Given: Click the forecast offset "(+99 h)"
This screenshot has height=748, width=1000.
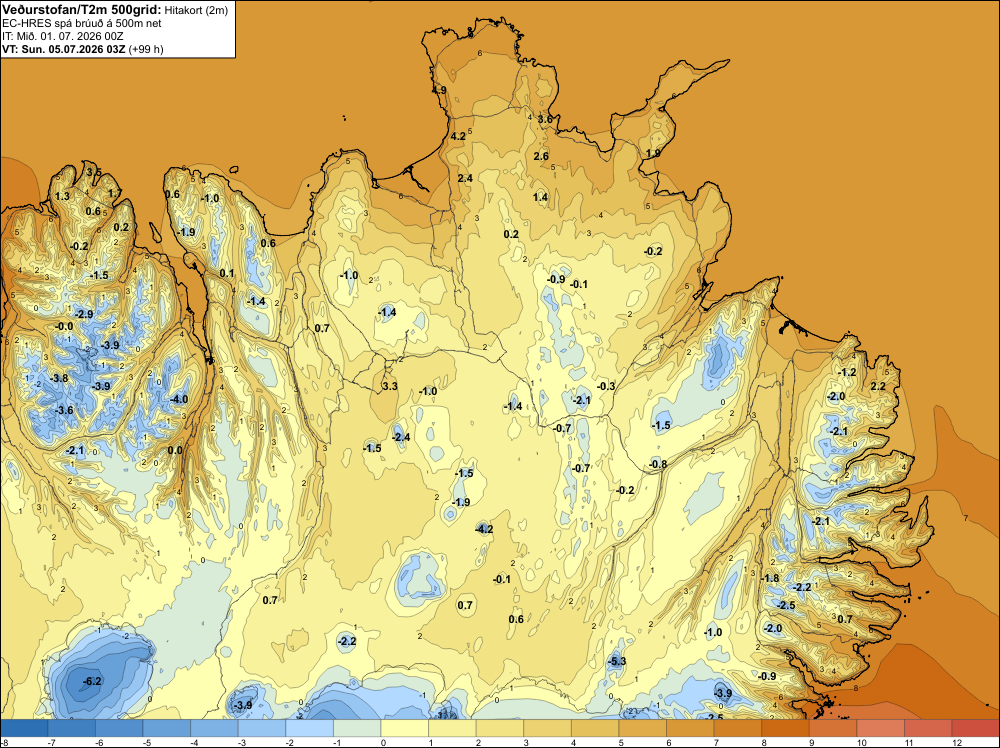Looking at the screenshot, I should tap(146, 49).
